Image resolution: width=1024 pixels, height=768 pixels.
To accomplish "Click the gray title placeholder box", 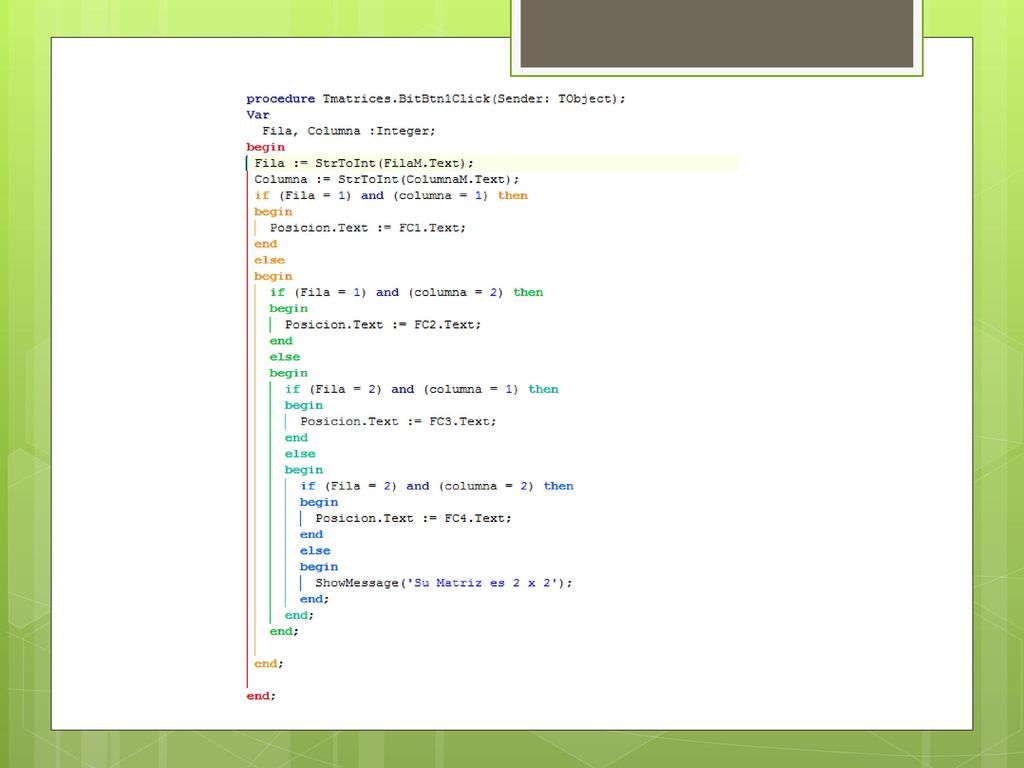I will coord(716,33).
